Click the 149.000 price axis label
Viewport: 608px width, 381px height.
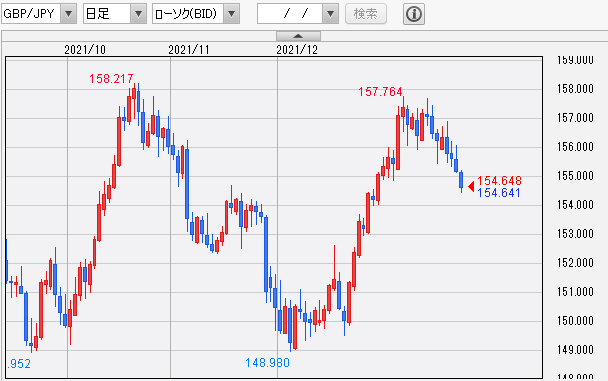(575, 350)
